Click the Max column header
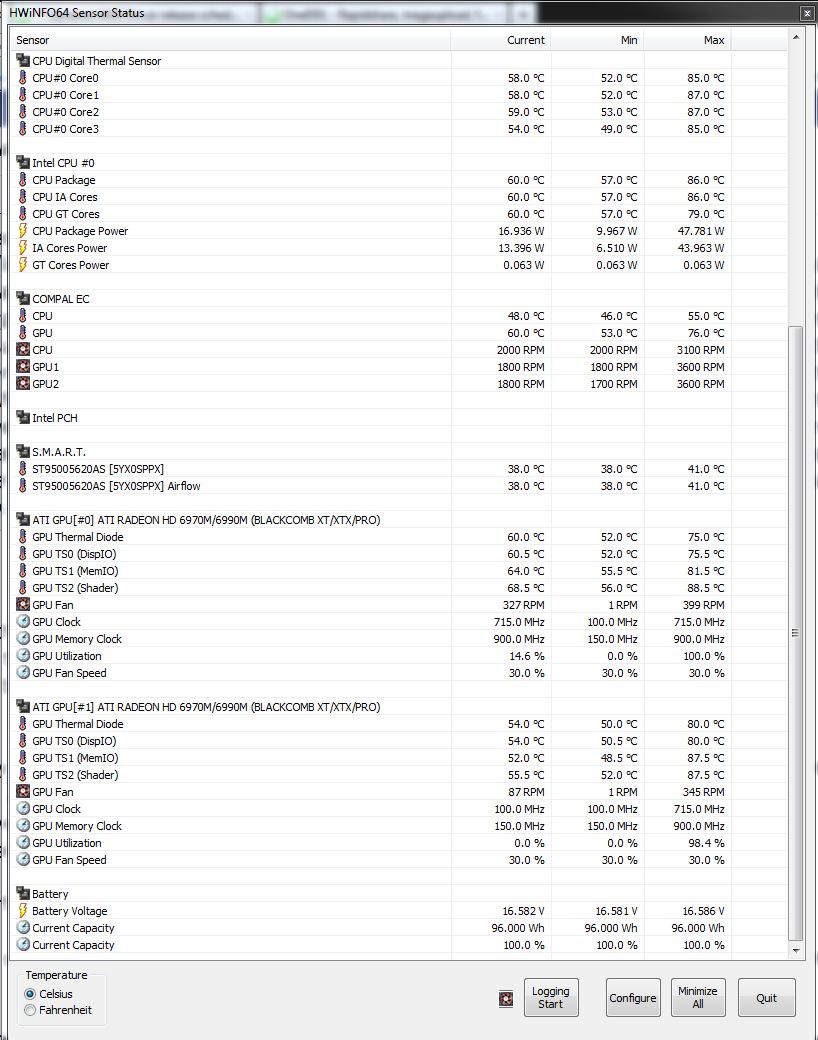This screenshot has width=818, height=1040. (x=687, y=40)
